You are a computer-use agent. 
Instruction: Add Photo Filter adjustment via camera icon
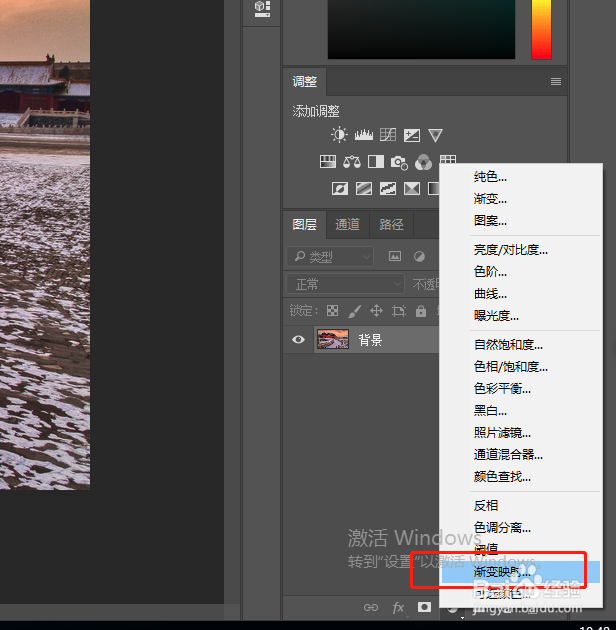pyautogui.click(x=399, y=162)
